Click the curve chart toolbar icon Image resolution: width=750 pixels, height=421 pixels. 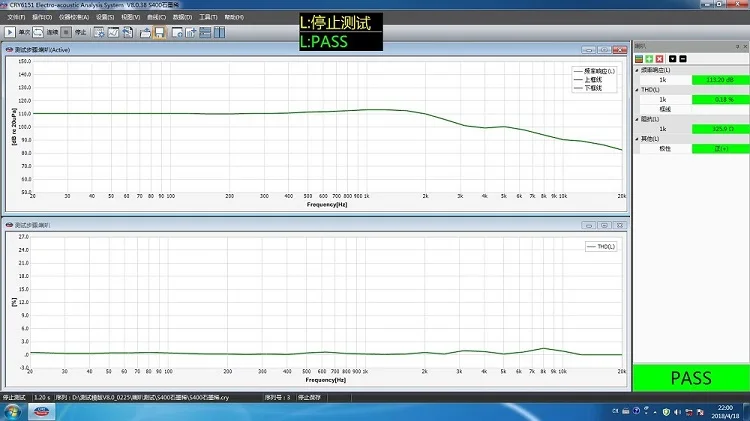coord(113,32)
